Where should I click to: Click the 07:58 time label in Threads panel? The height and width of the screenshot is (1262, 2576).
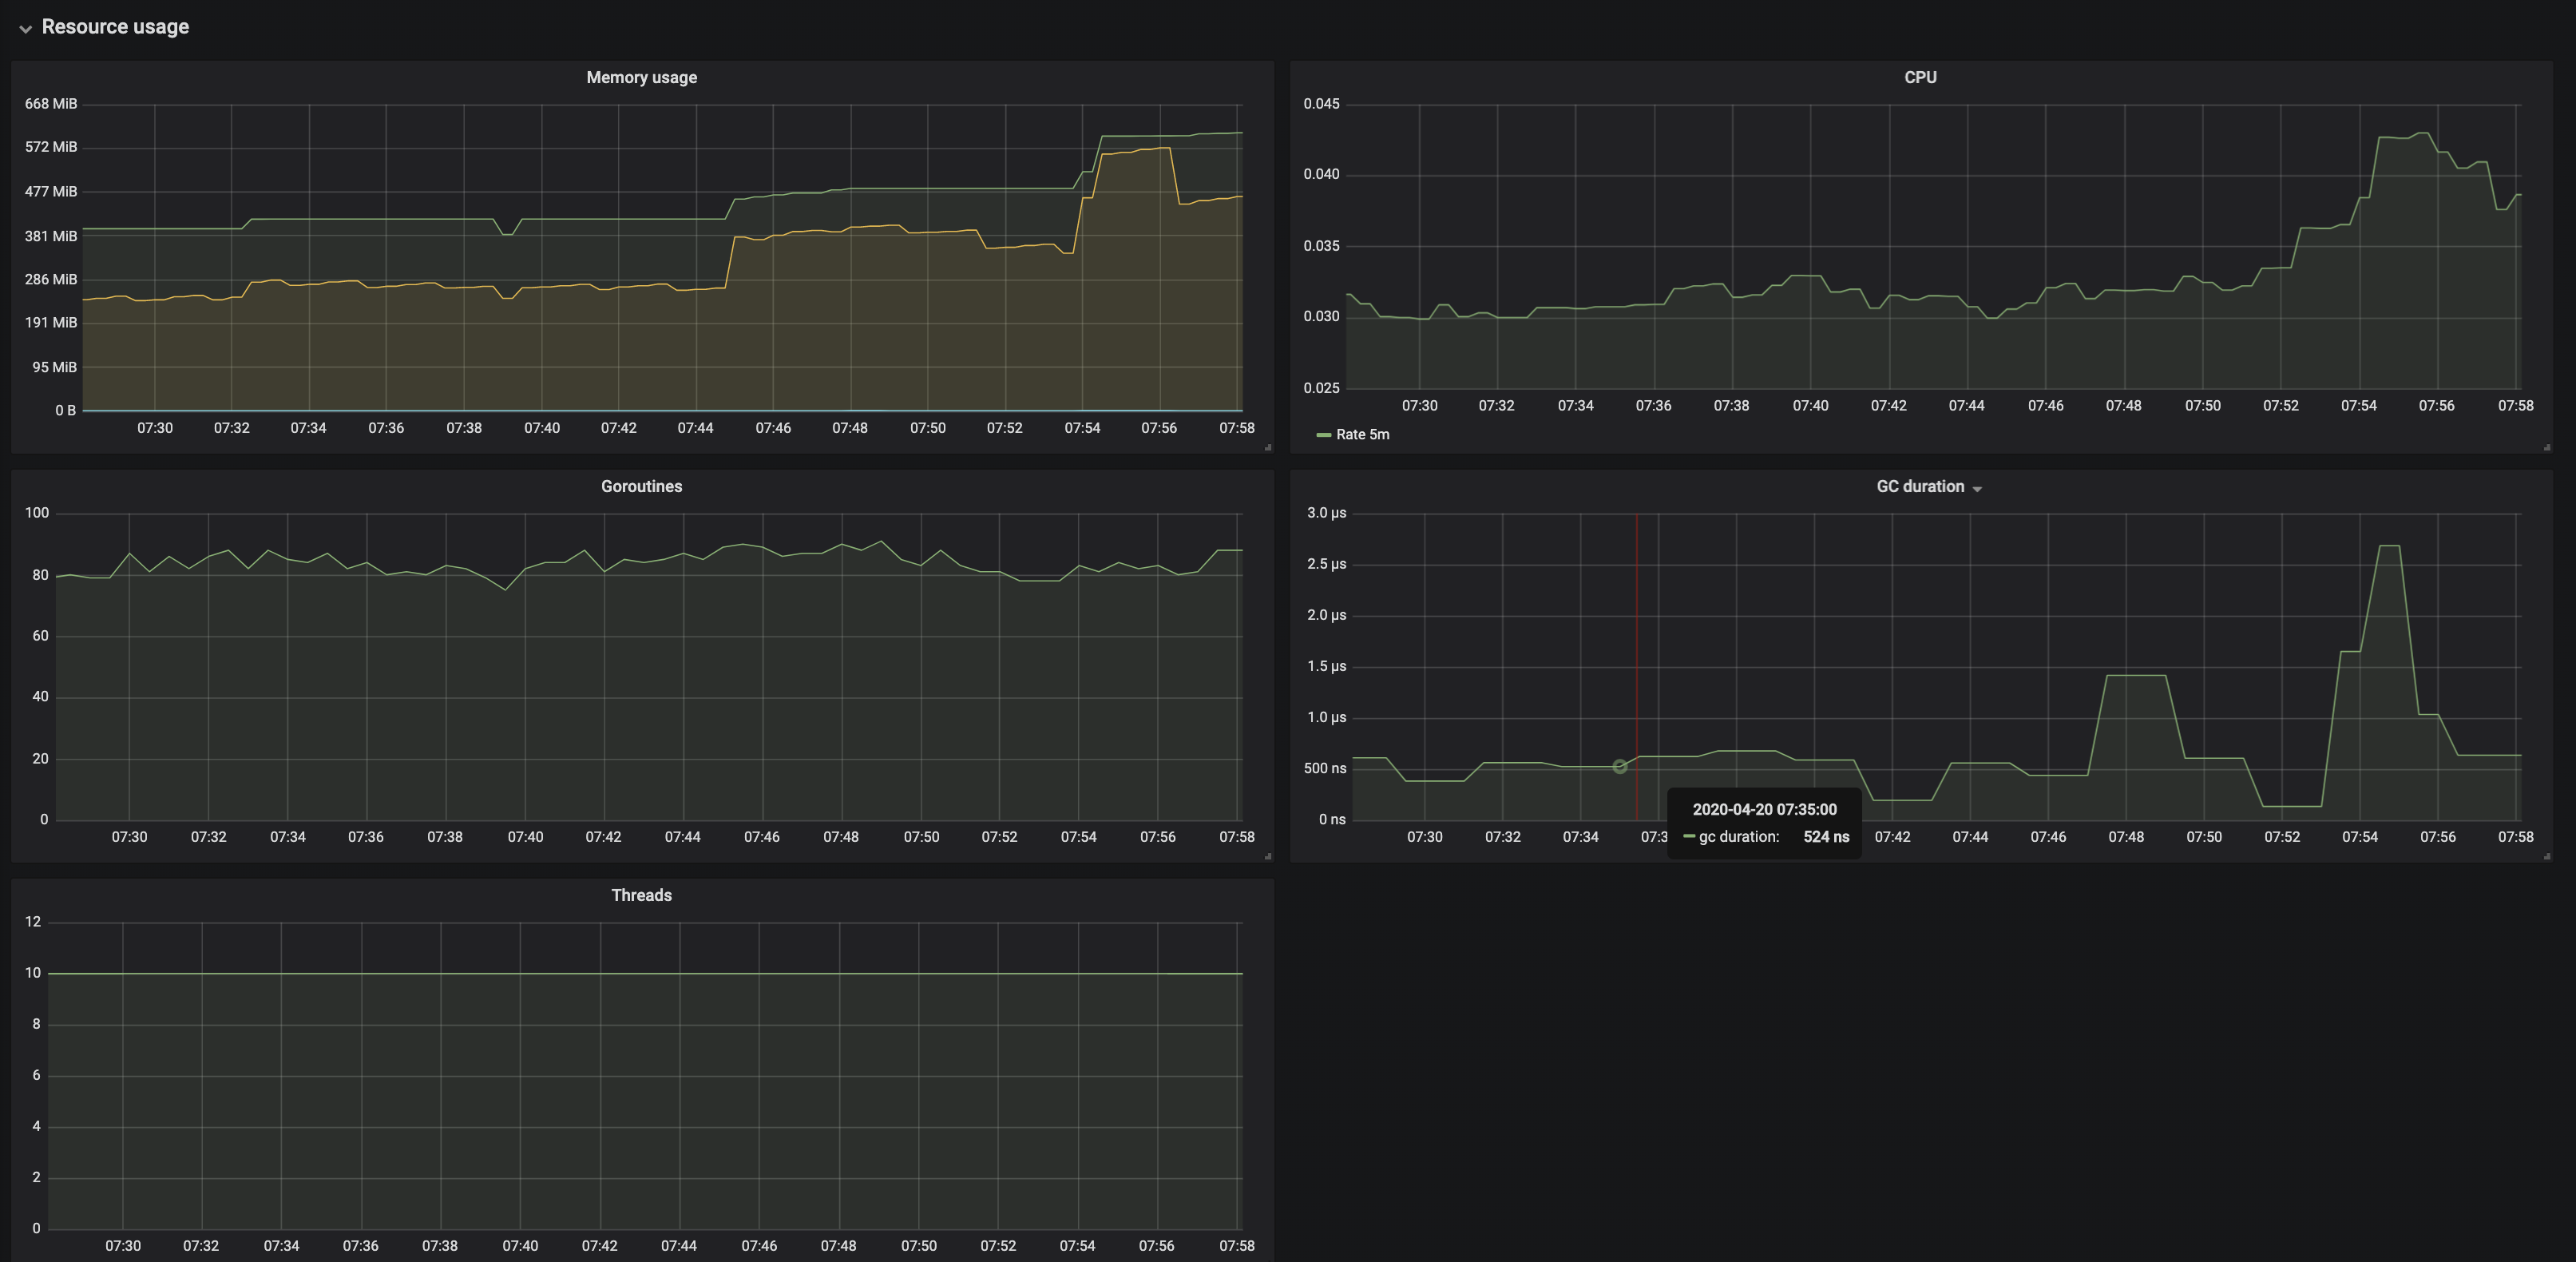[1236, 1246]
